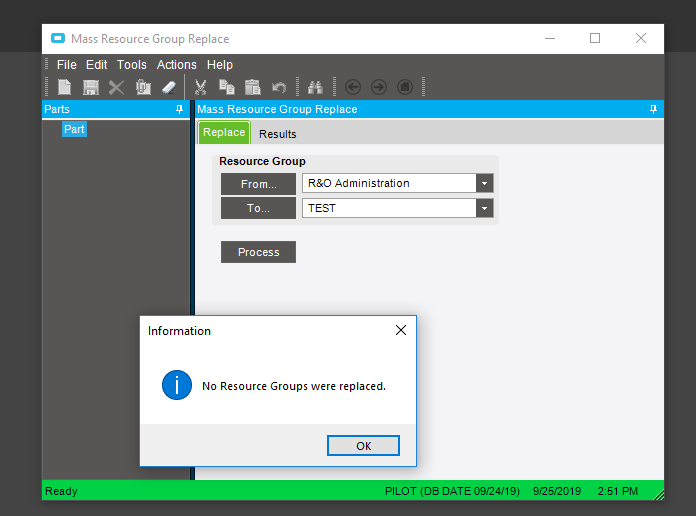
Task: Pin the Parts panel
Action: tap(179, 109)
